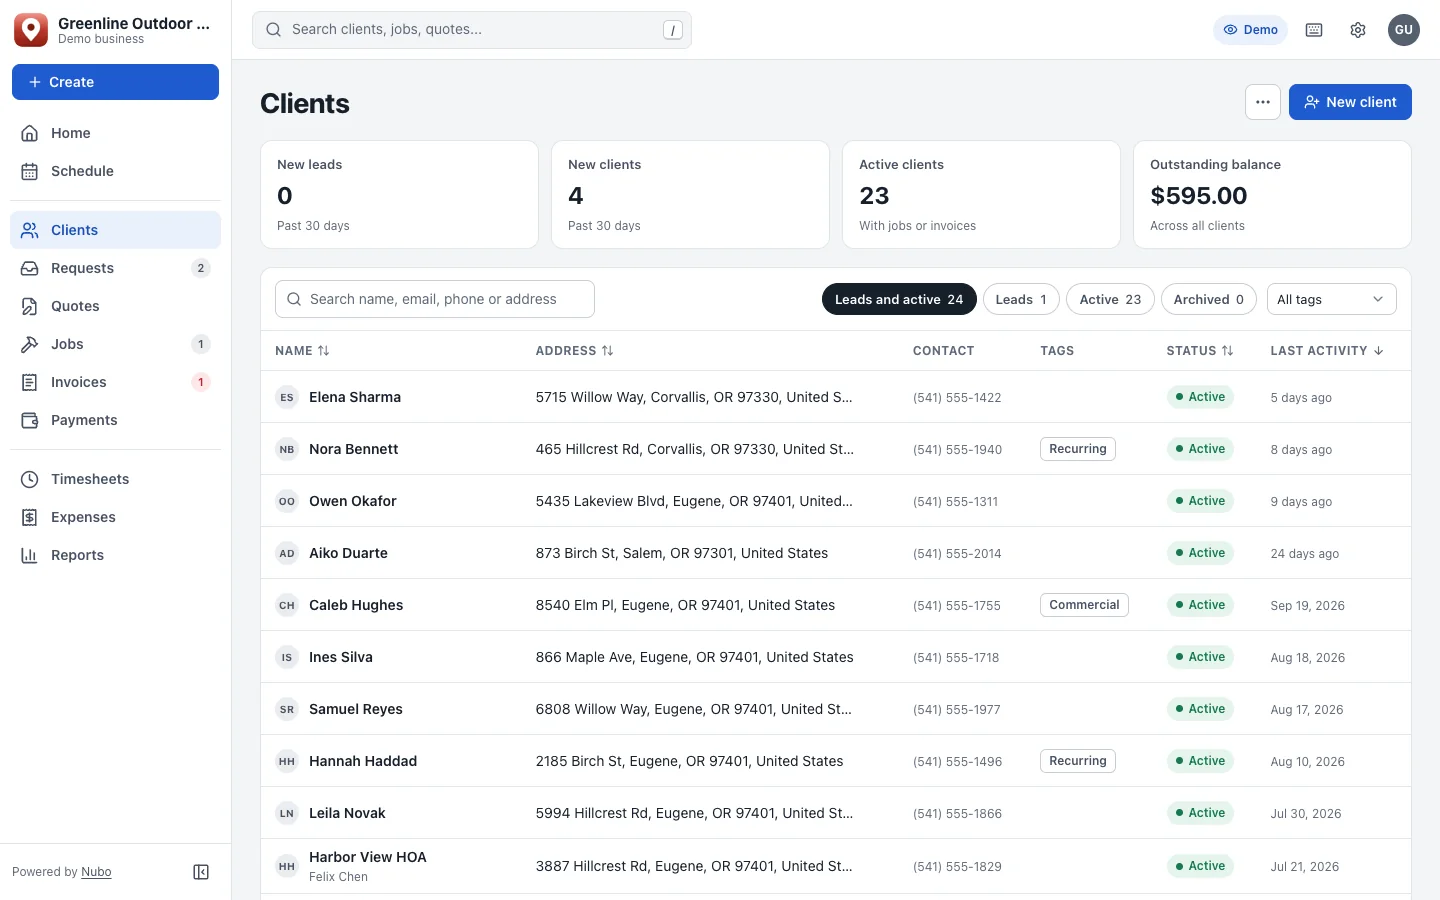The image size is (1440, 900).
Task: Open Timesheets in the sidebar
Action: [x=115, y=479]
